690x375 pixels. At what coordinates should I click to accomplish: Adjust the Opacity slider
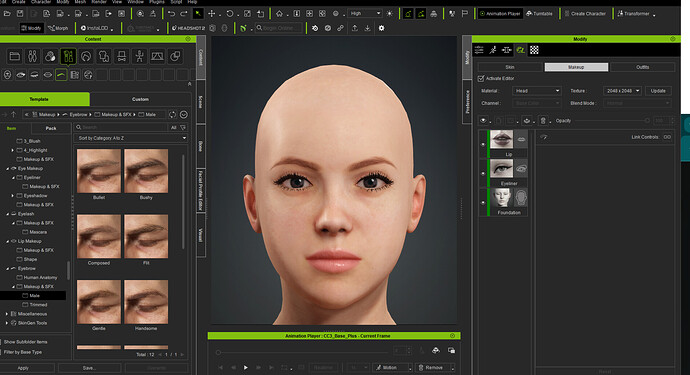click(611, 121)
